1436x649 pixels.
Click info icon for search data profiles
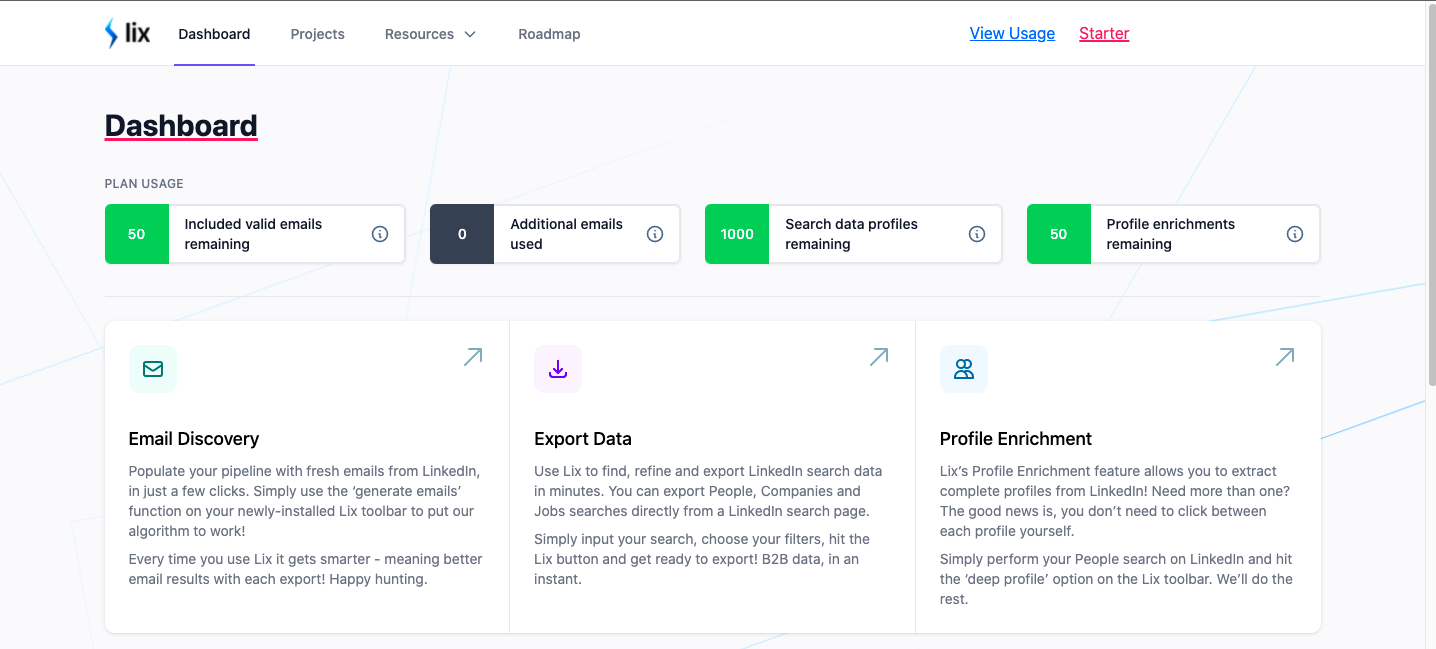click(x=977, y=234)
